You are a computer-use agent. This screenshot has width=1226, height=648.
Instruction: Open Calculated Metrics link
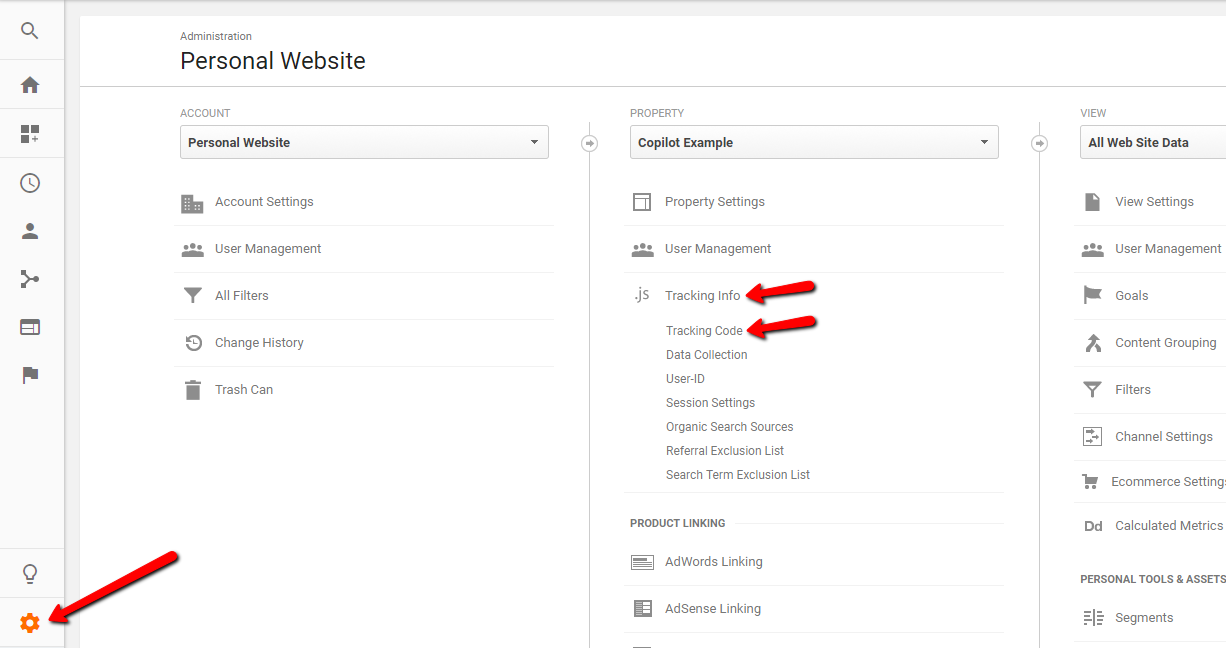click(1169, 526)
